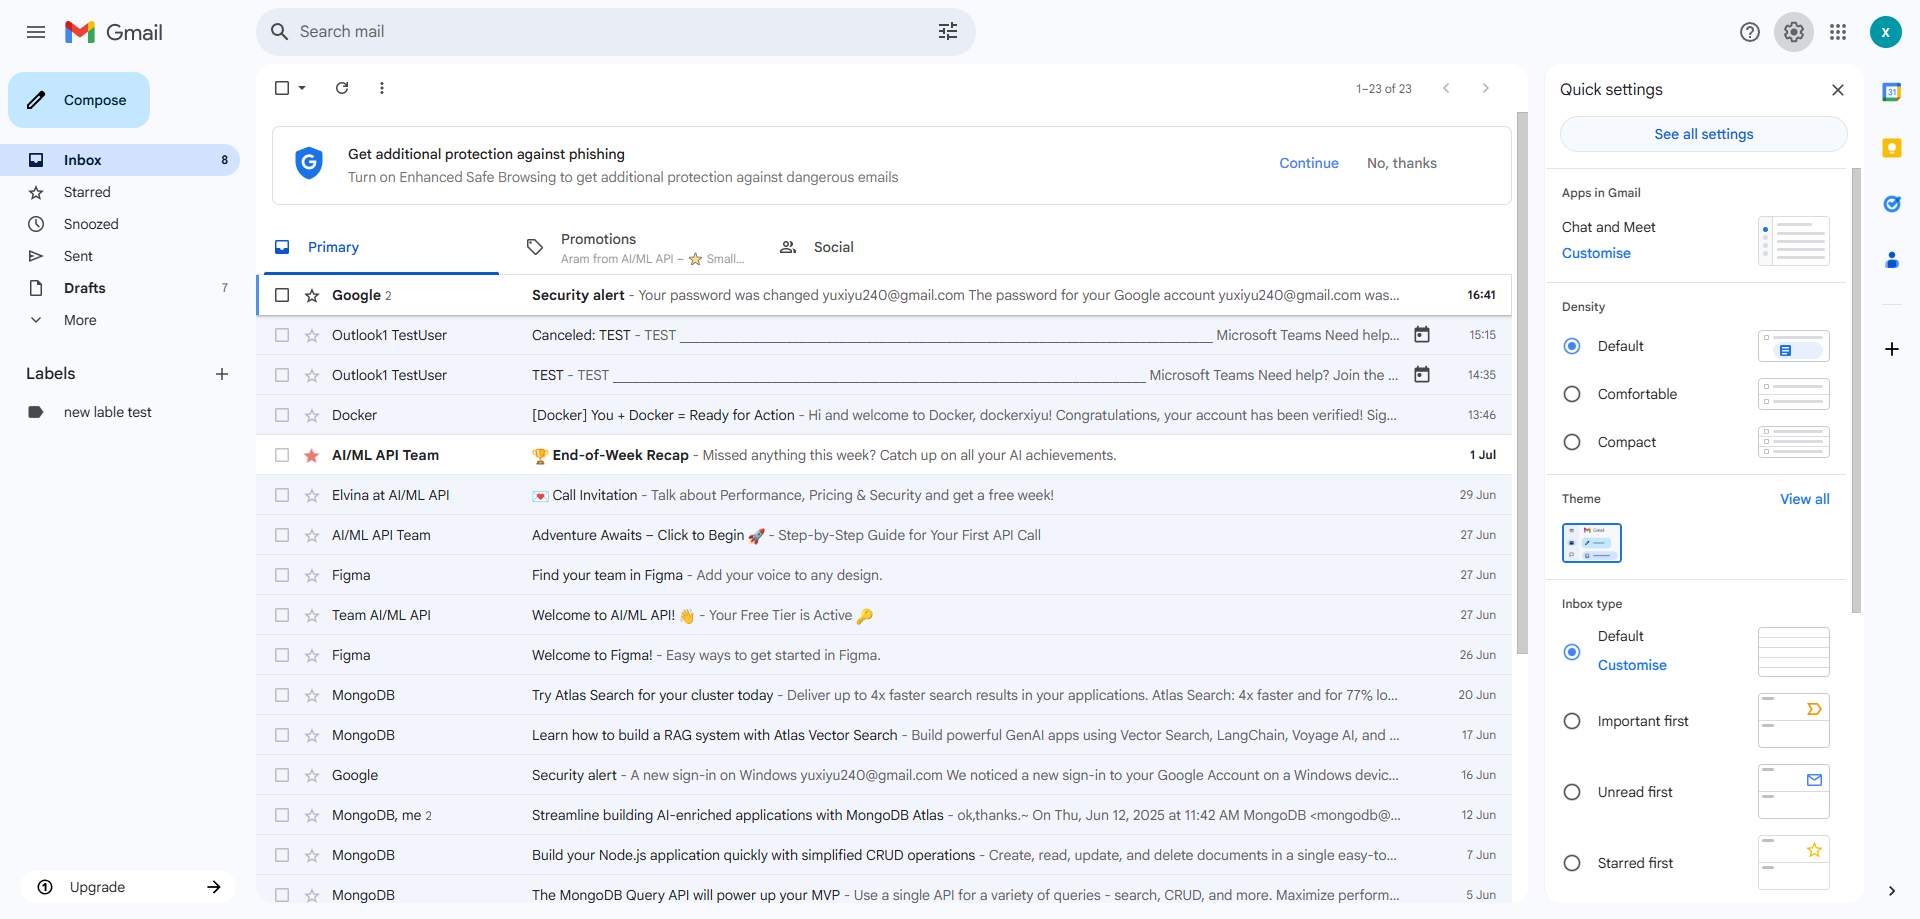Click the Gmail logo
Viewport: 1920px width, 919px height.
point(114,32)
